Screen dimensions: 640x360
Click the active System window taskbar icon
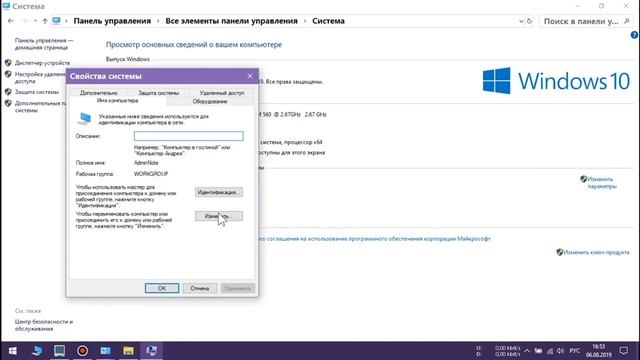[151, 351]
